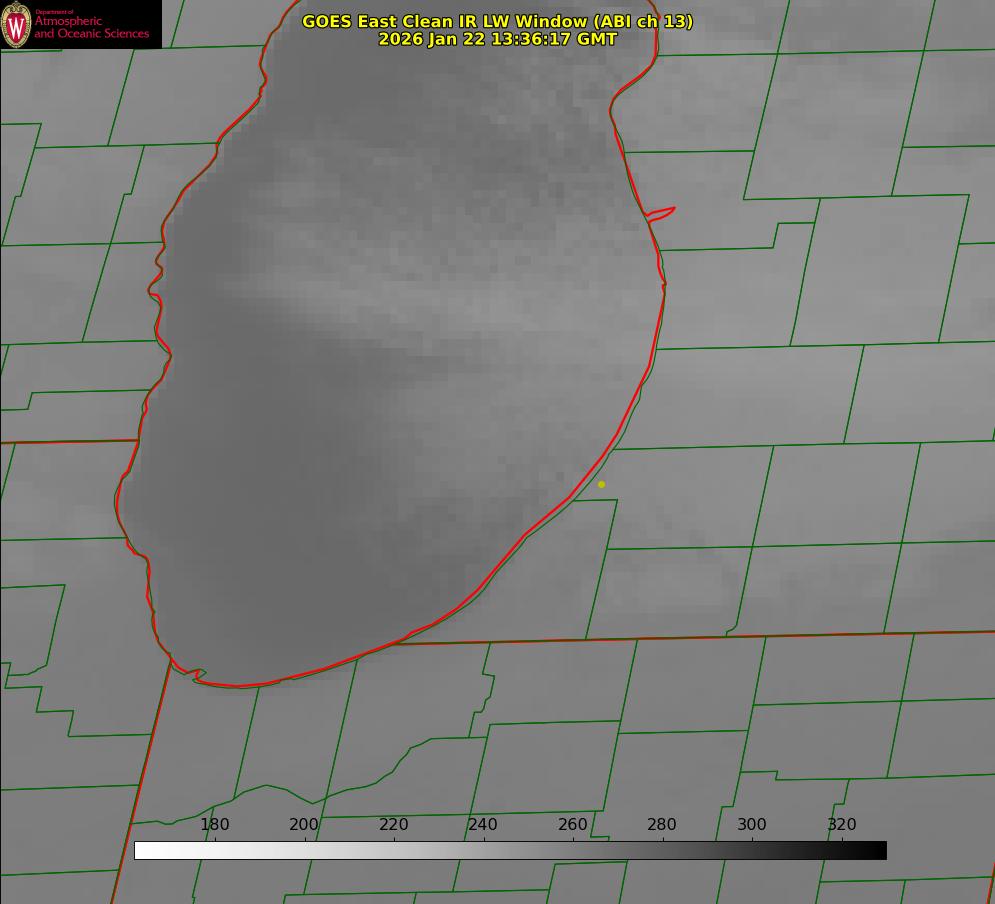
Task: Select the 280 label on the colorbar
Action: pyautogui.click(x=662, y=825)
